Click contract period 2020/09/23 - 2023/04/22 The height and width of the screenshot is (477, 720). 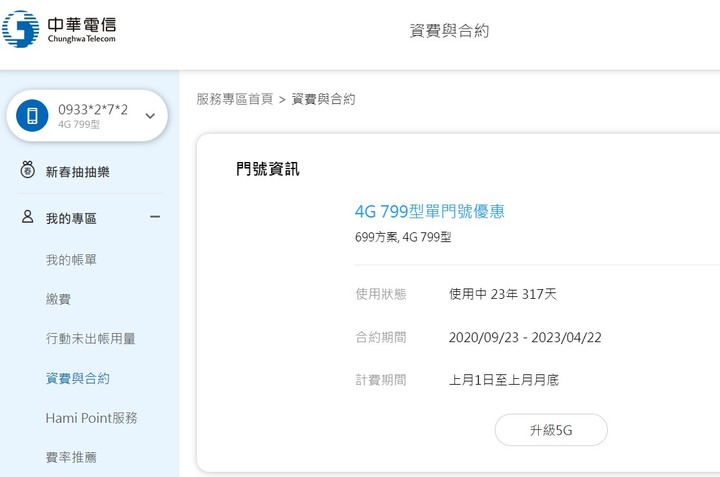525,337
